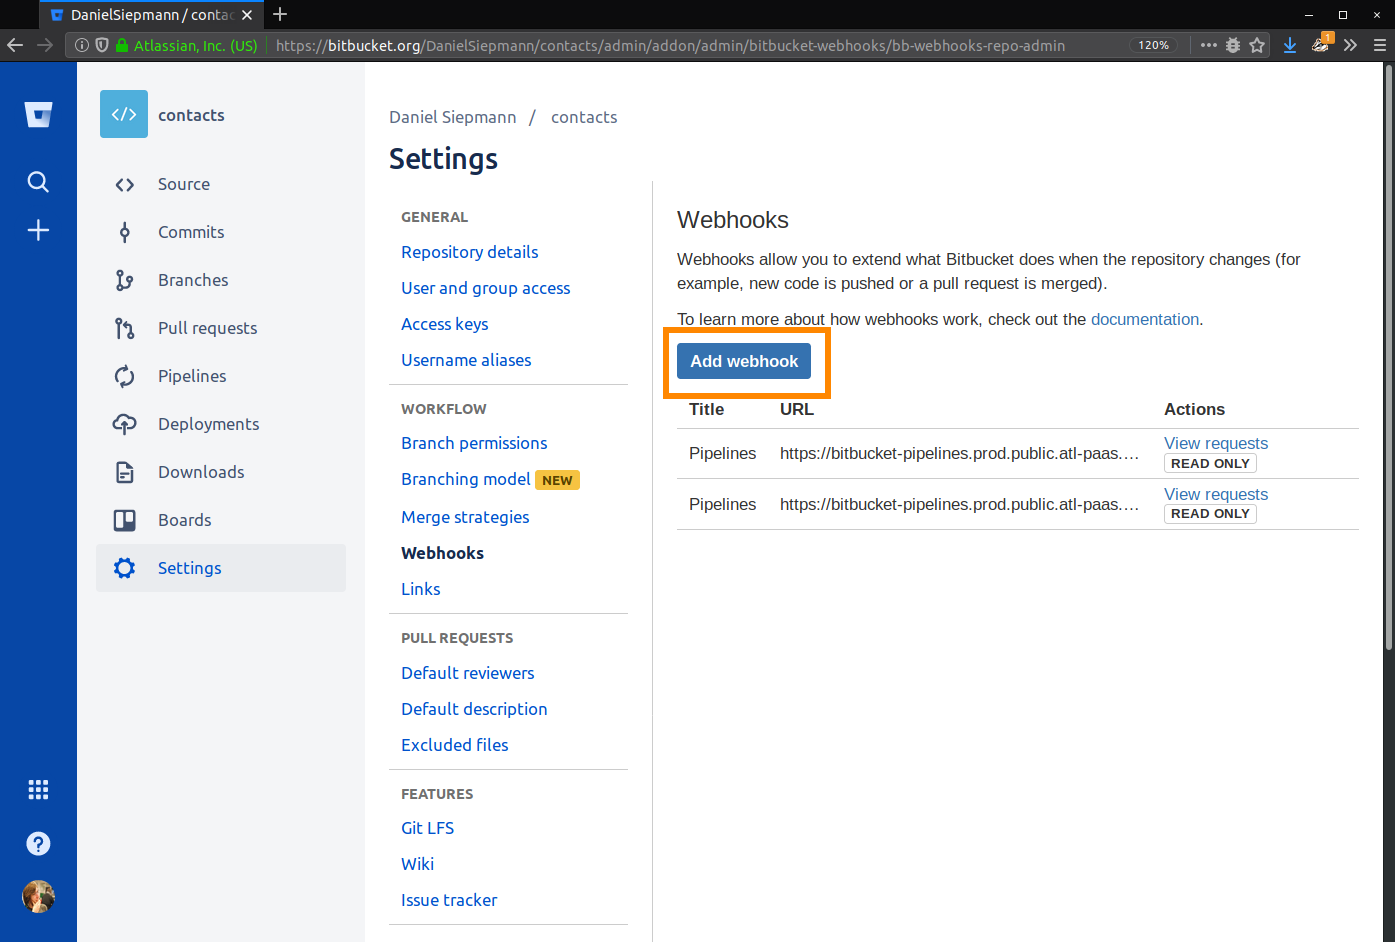
Task: Click the Pipelines icon
Action: tap(124, 376)
